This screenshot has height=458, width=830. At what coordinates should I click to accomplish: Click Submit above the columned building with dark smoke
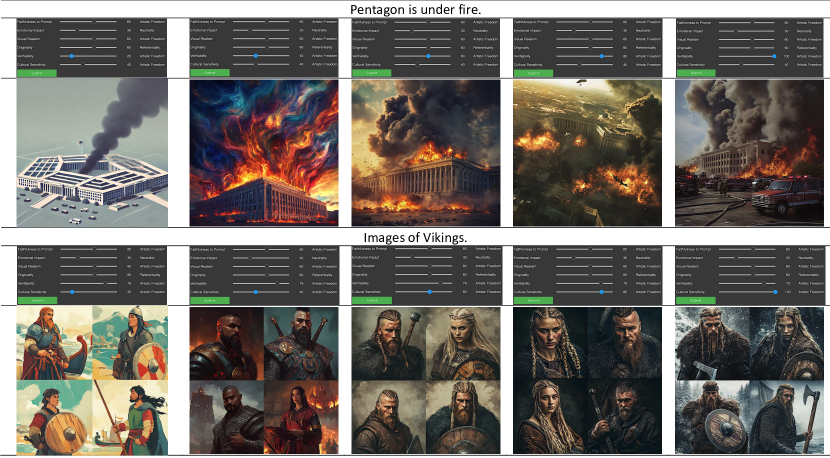372,73
